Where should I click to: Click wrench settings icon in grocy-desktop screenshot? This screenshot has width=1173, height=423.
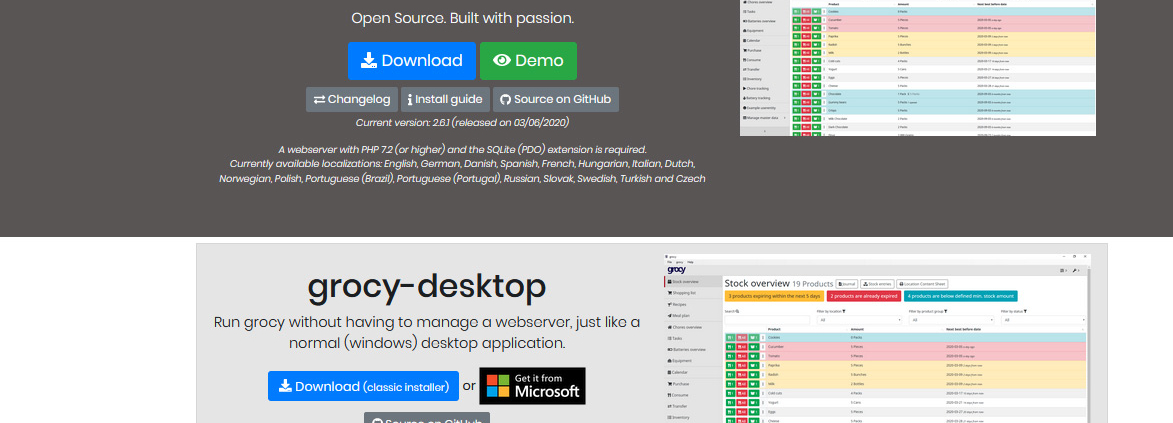[1075, 270]
